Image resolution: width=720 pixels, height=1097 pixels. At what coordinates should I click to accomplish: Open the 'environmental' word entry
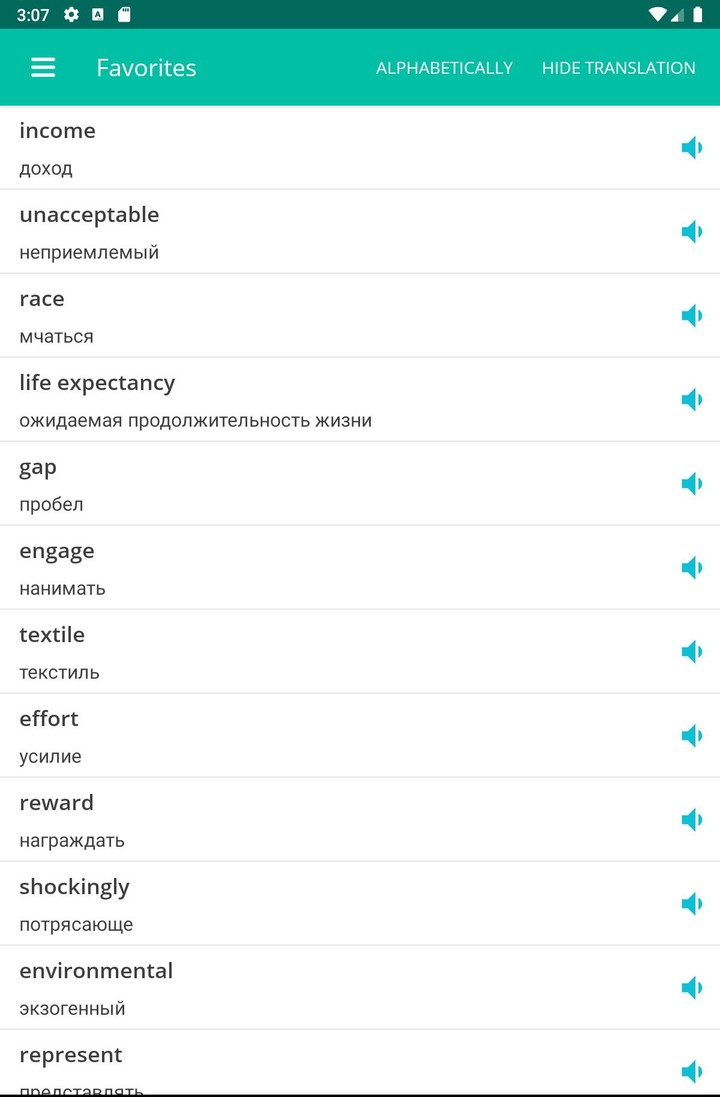[x=300, y=988]
